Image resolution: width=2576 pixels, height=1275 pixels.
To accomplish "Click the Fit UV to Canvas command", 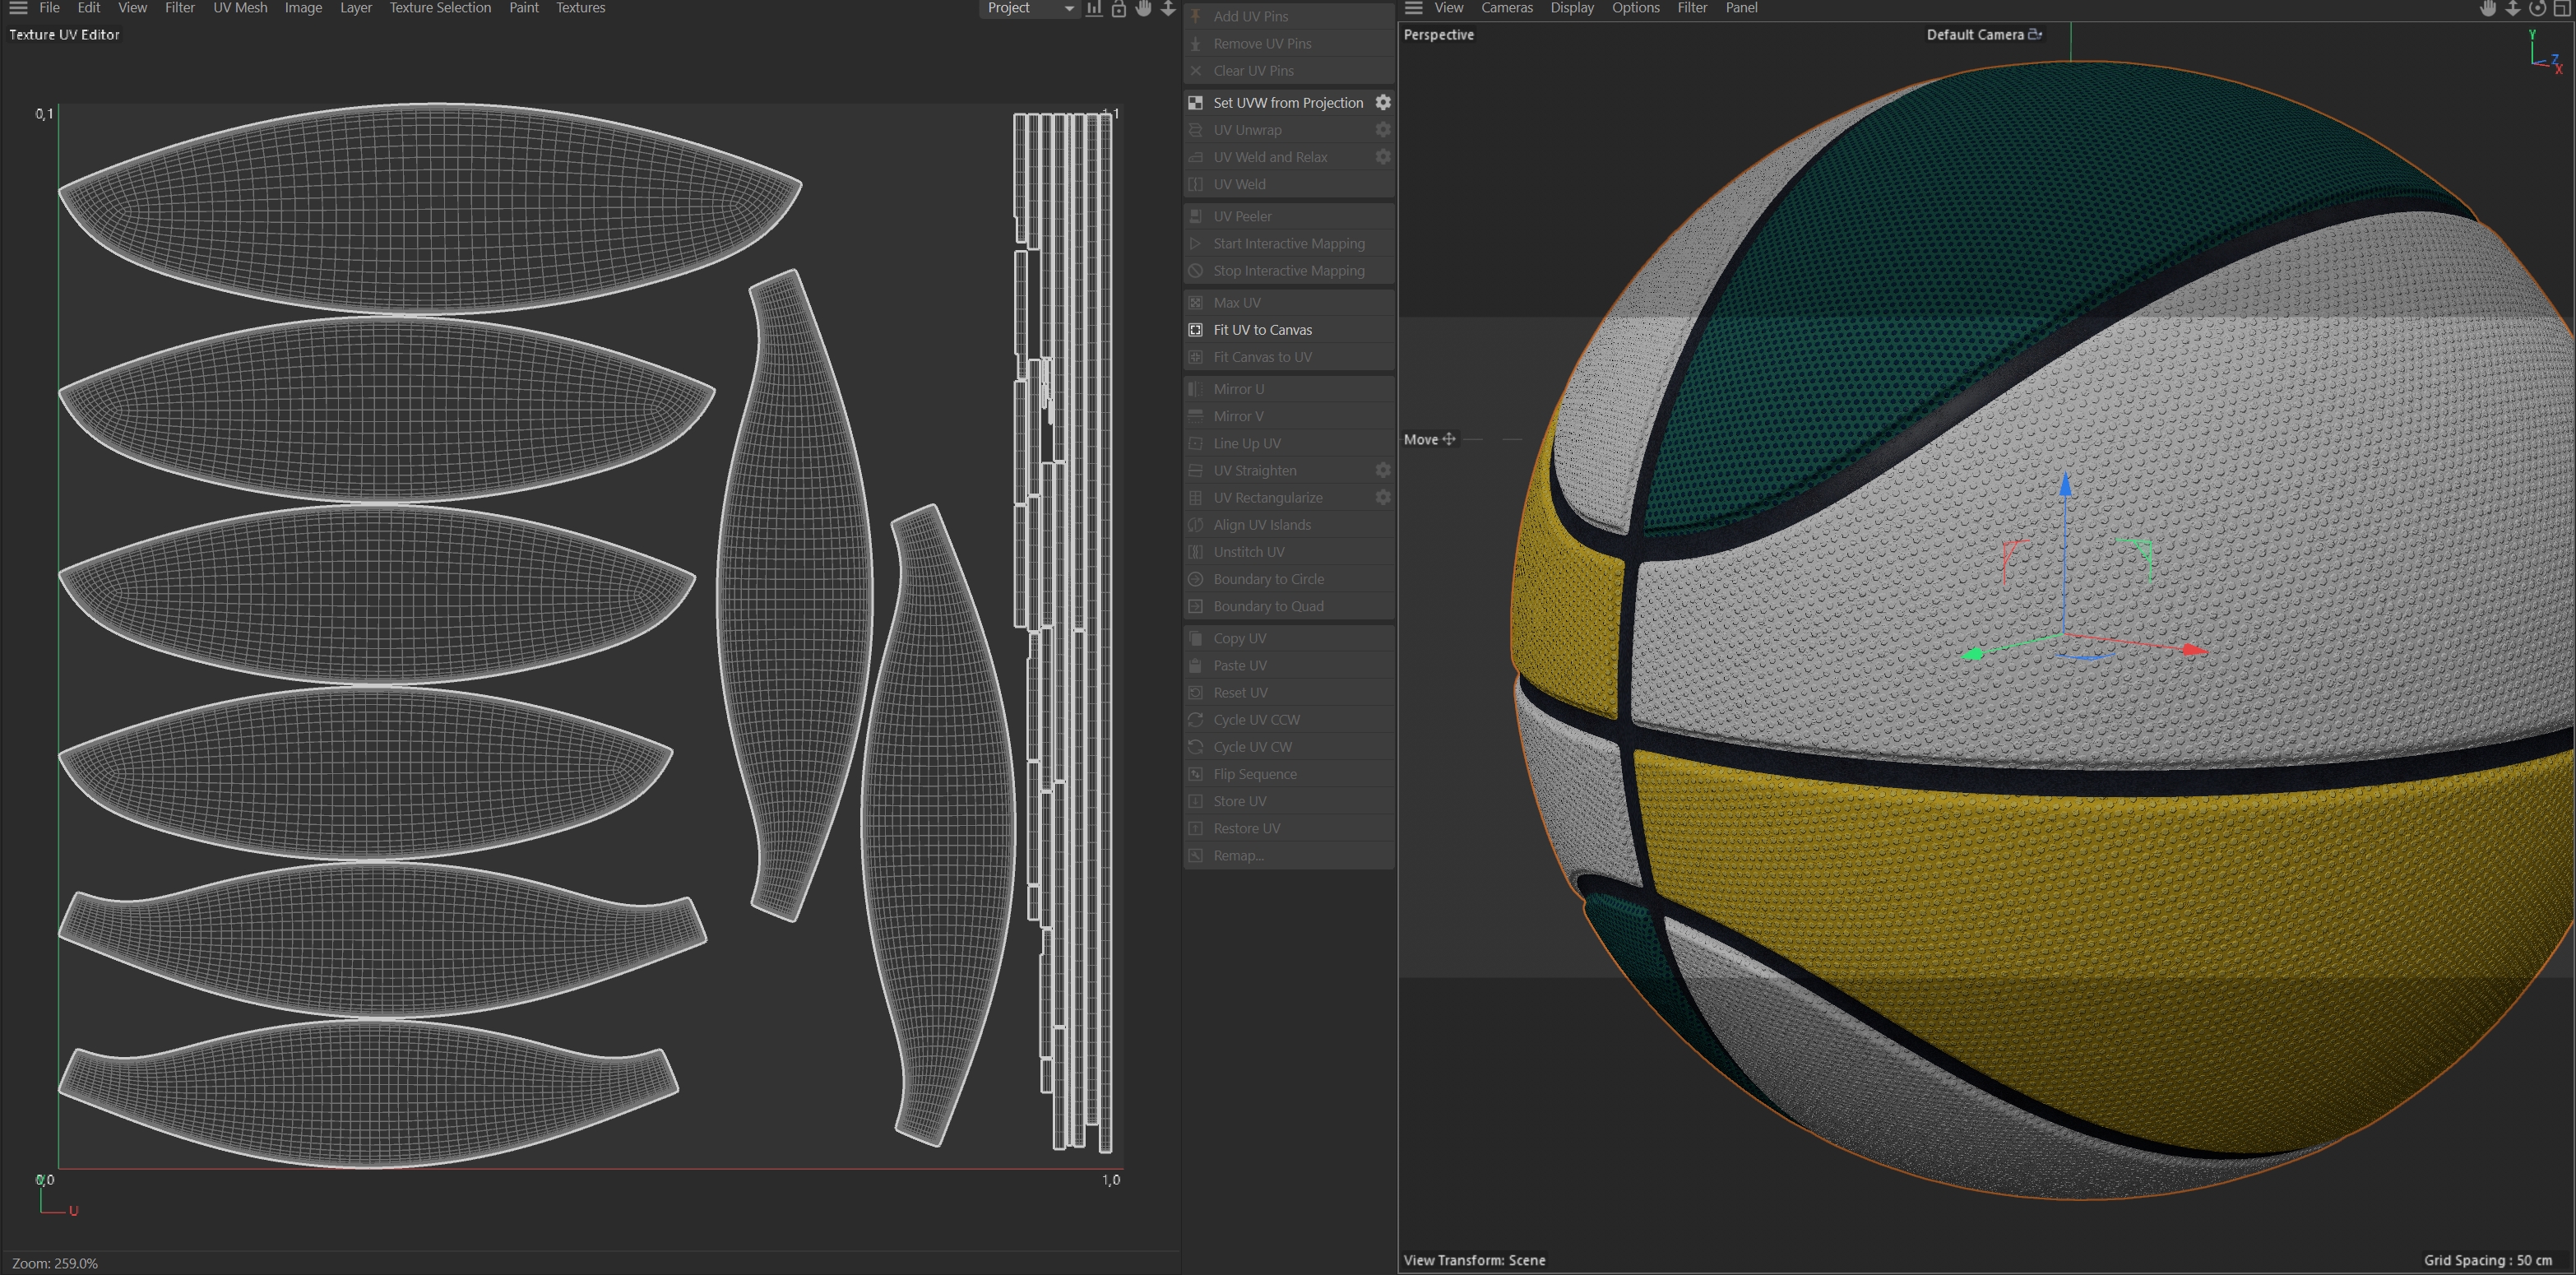I will 1262,329.
